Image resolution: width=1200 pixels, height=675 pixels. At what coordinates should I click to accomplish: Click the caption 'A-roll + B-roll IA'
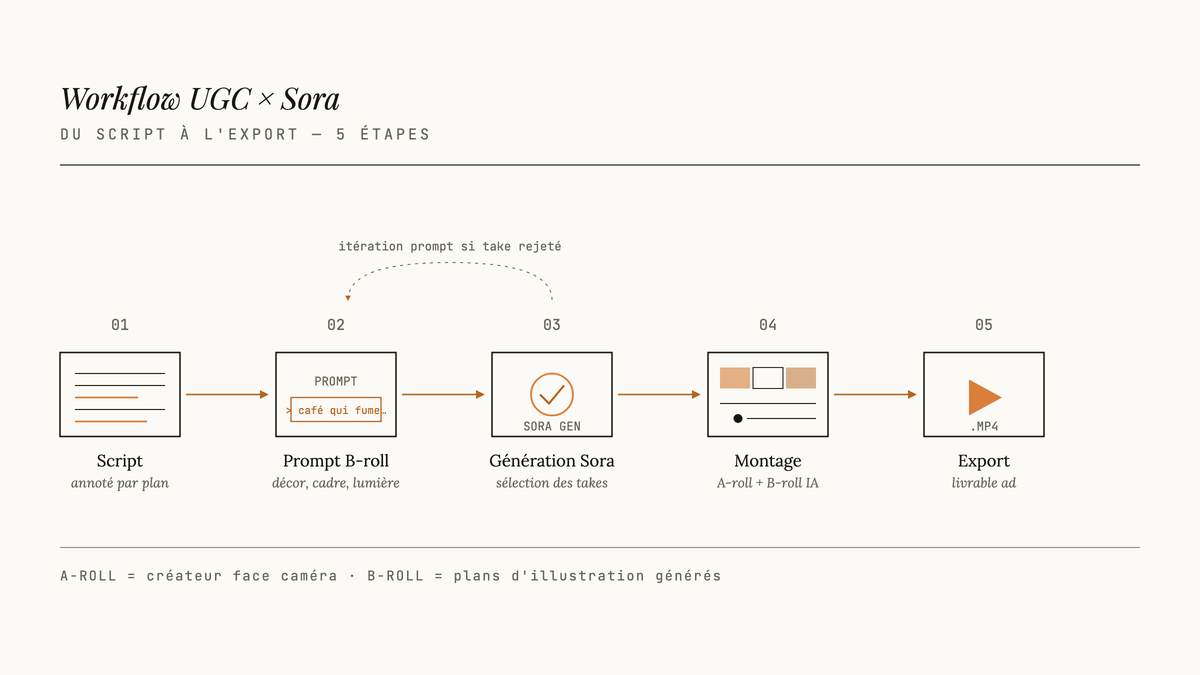tap(768, 483)
